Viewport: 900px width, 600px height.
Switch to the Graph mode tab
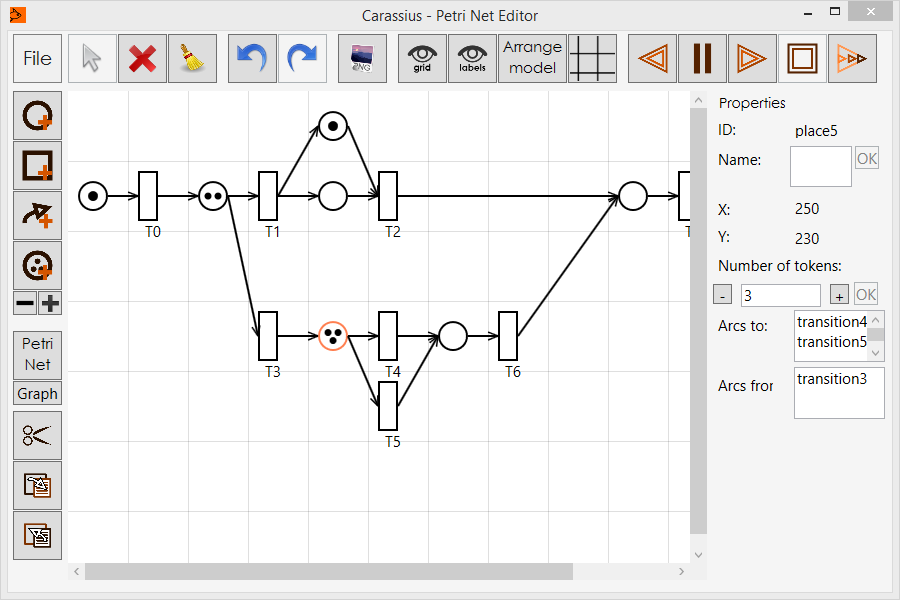(37, 394)
